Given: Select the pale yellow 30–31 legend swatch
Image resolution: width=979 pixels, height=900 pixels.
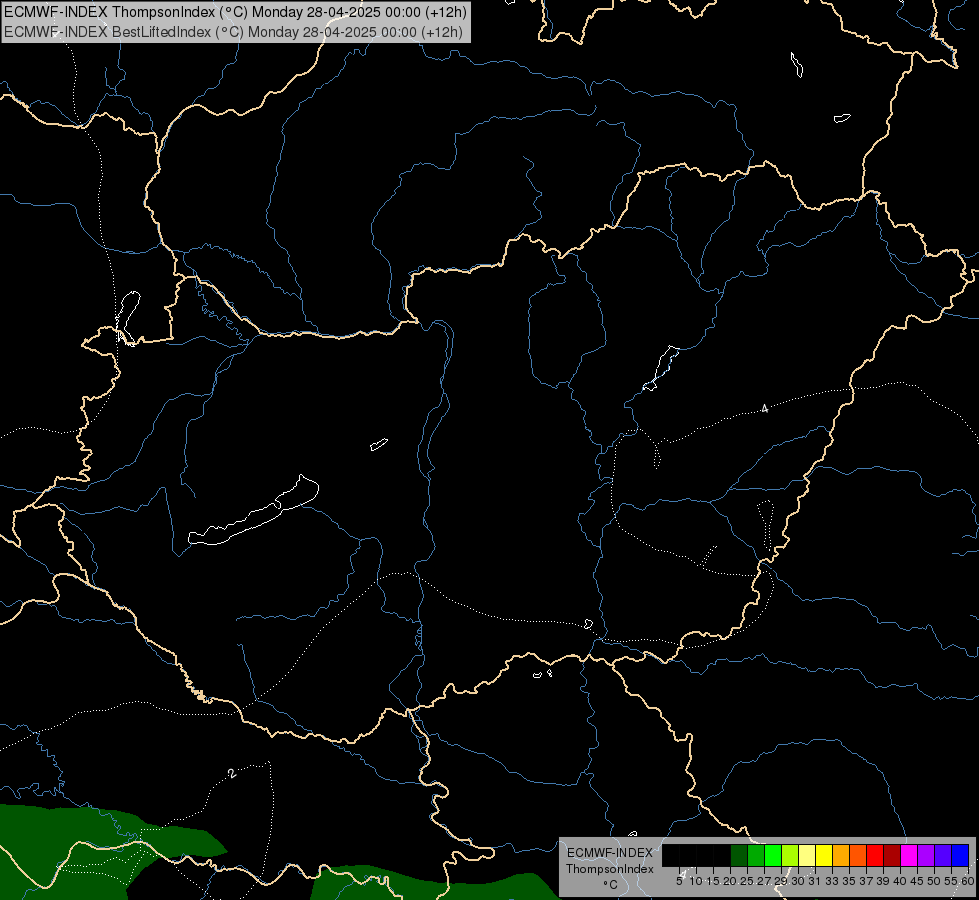Looking at the screenshot, I should [x=807, y=856].
